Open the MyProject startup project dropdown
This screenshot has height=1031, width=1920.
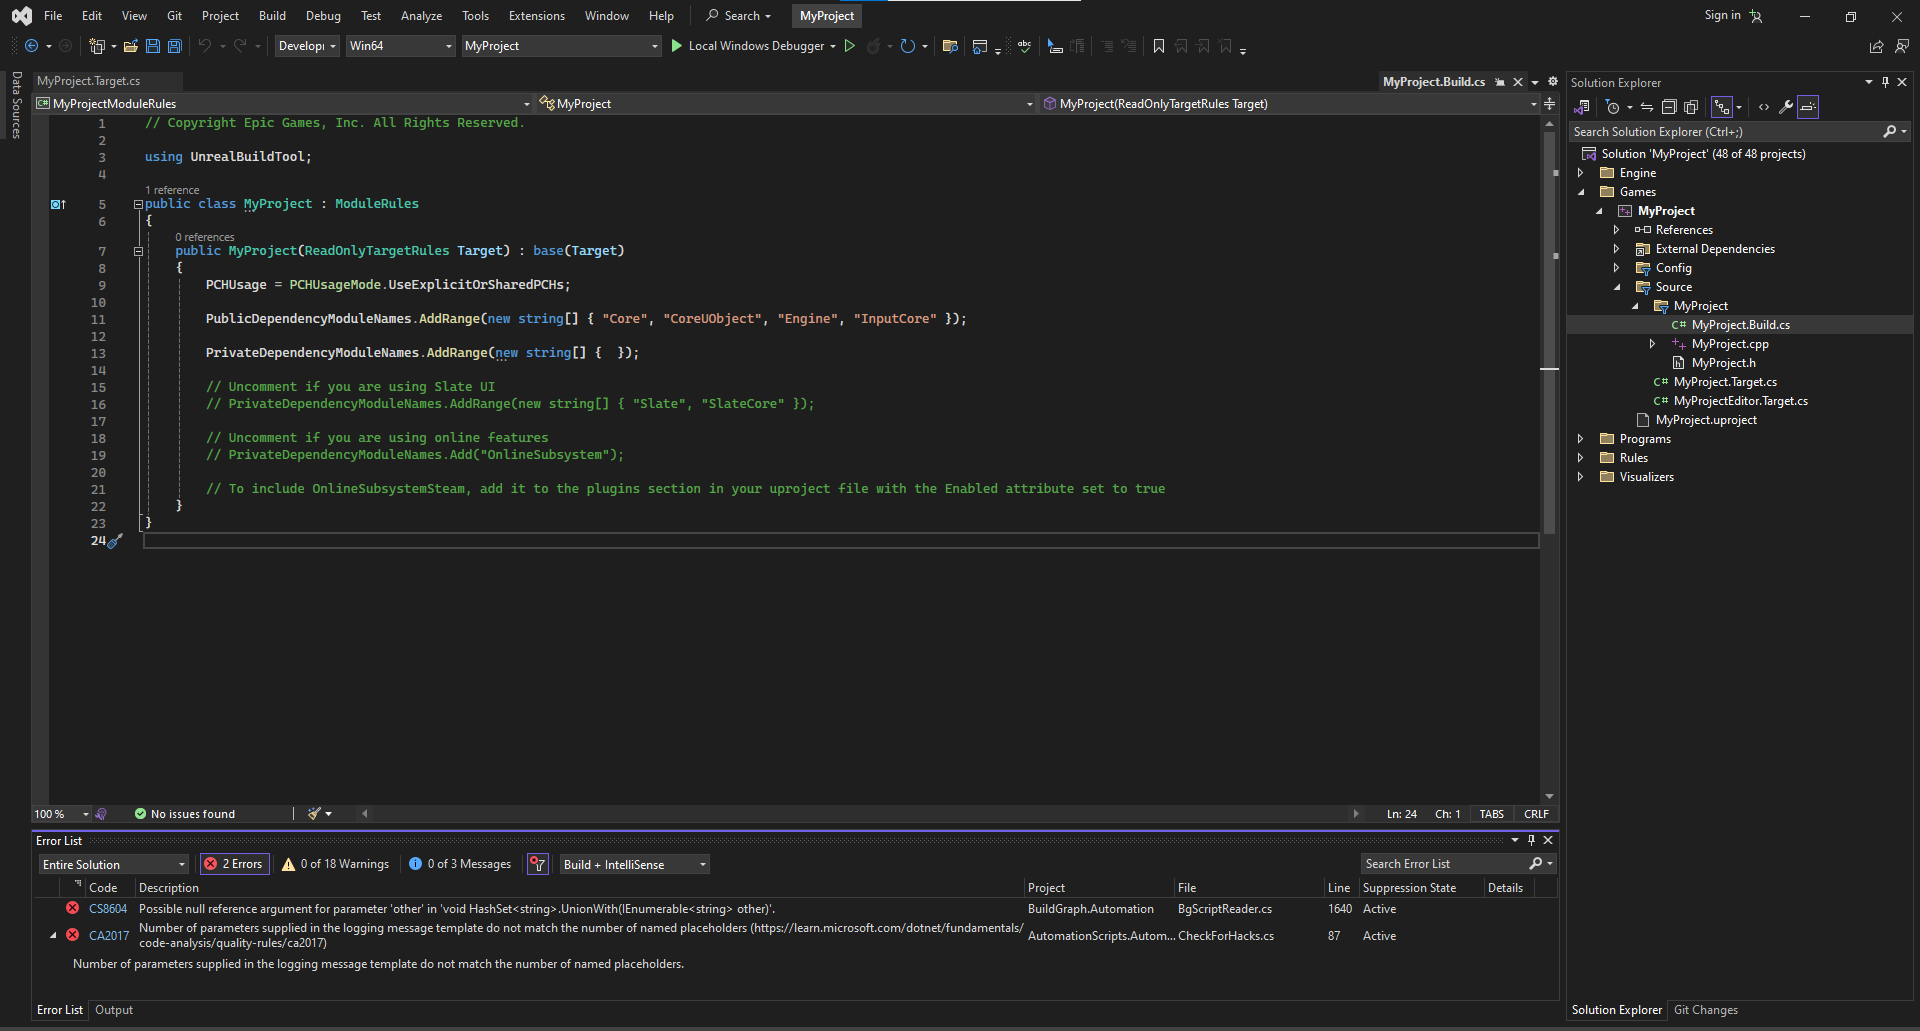coord(561,46)
